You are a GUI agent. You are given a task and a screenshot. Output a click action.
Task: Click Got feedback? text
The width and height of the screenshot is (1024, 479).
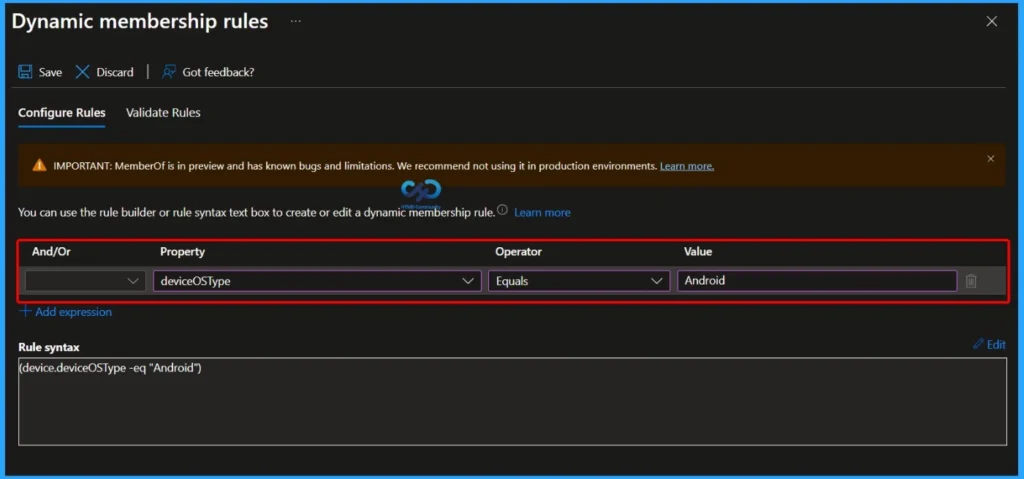pos(218,73)
